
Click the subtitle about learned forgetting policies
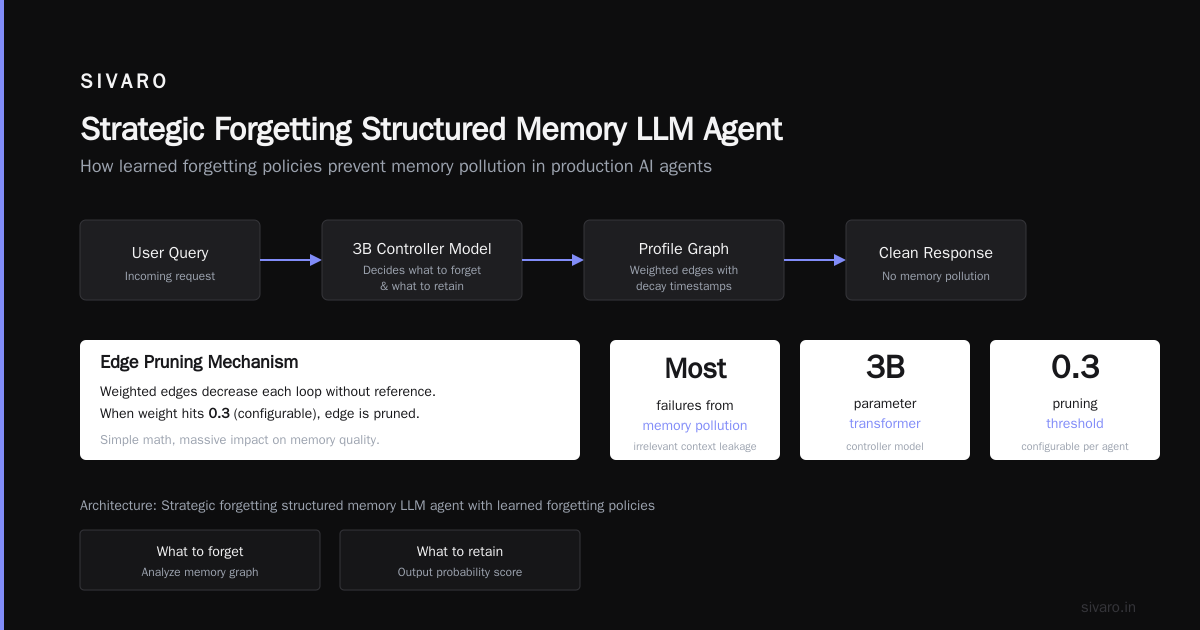[396, 166]
